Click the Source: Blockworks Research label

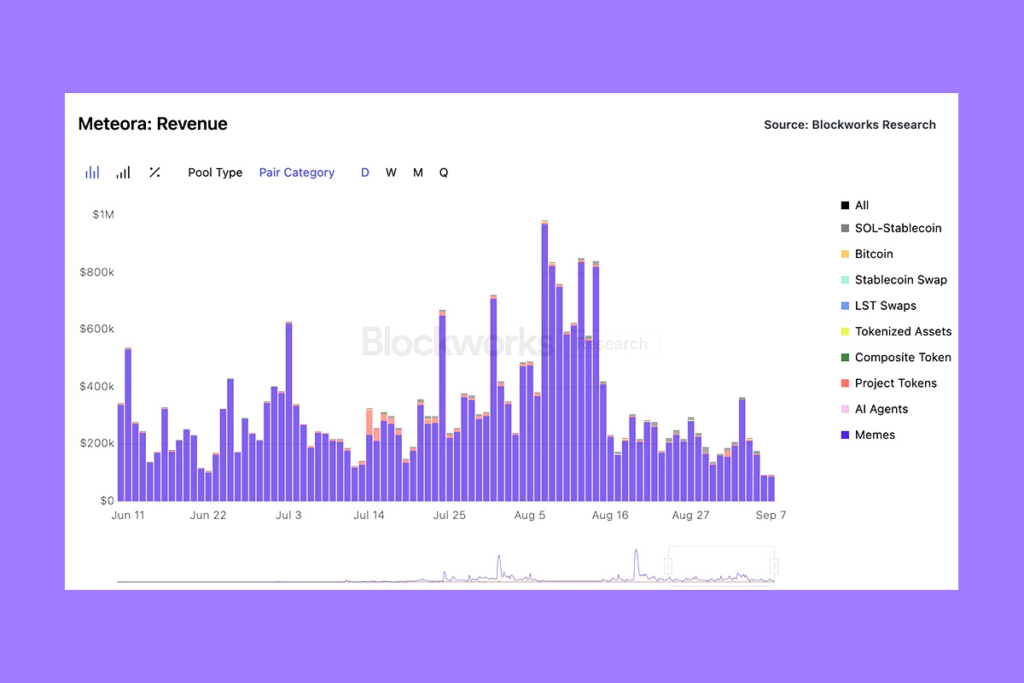[x=850, y=125]
